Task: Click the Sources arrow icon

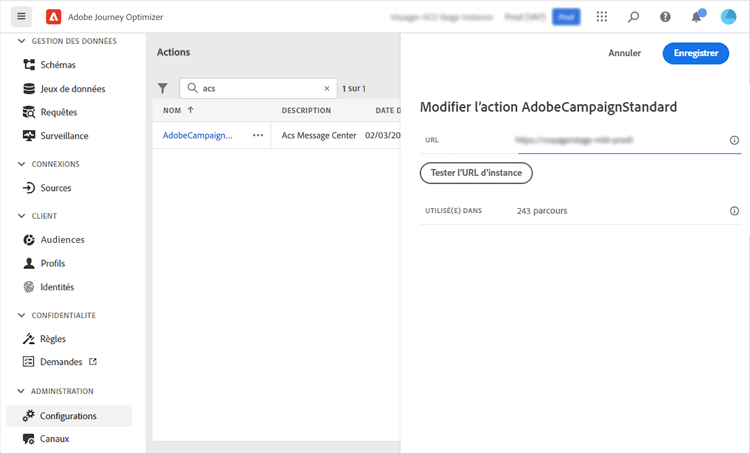Action: (29, 188)
